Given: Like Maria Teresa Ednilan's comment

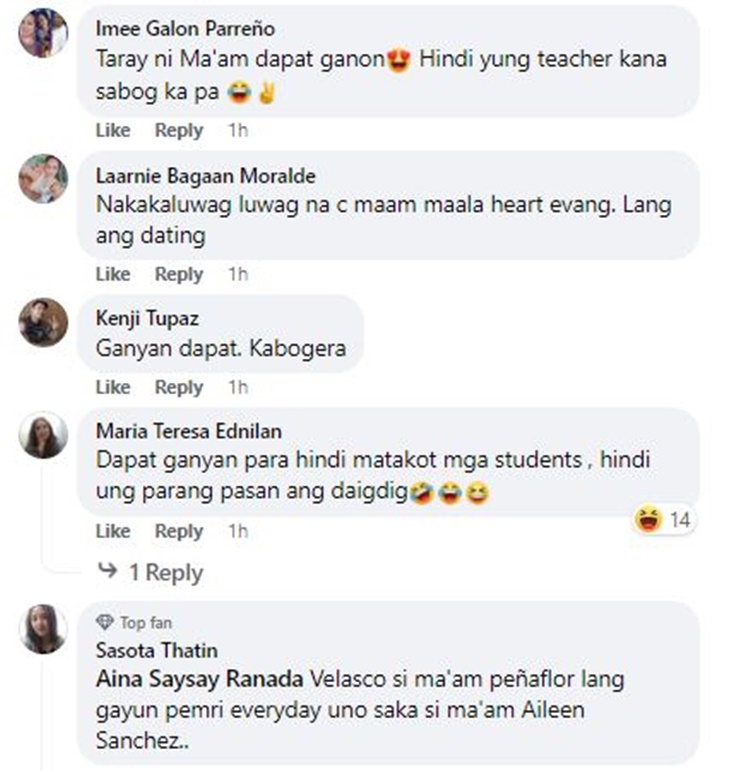Looking at the screenshot, I should (113, 531).
